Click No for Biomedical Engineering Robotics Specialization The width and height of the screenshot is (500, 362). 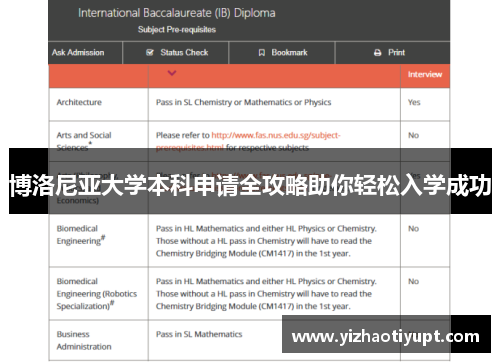tap(414, 281)
